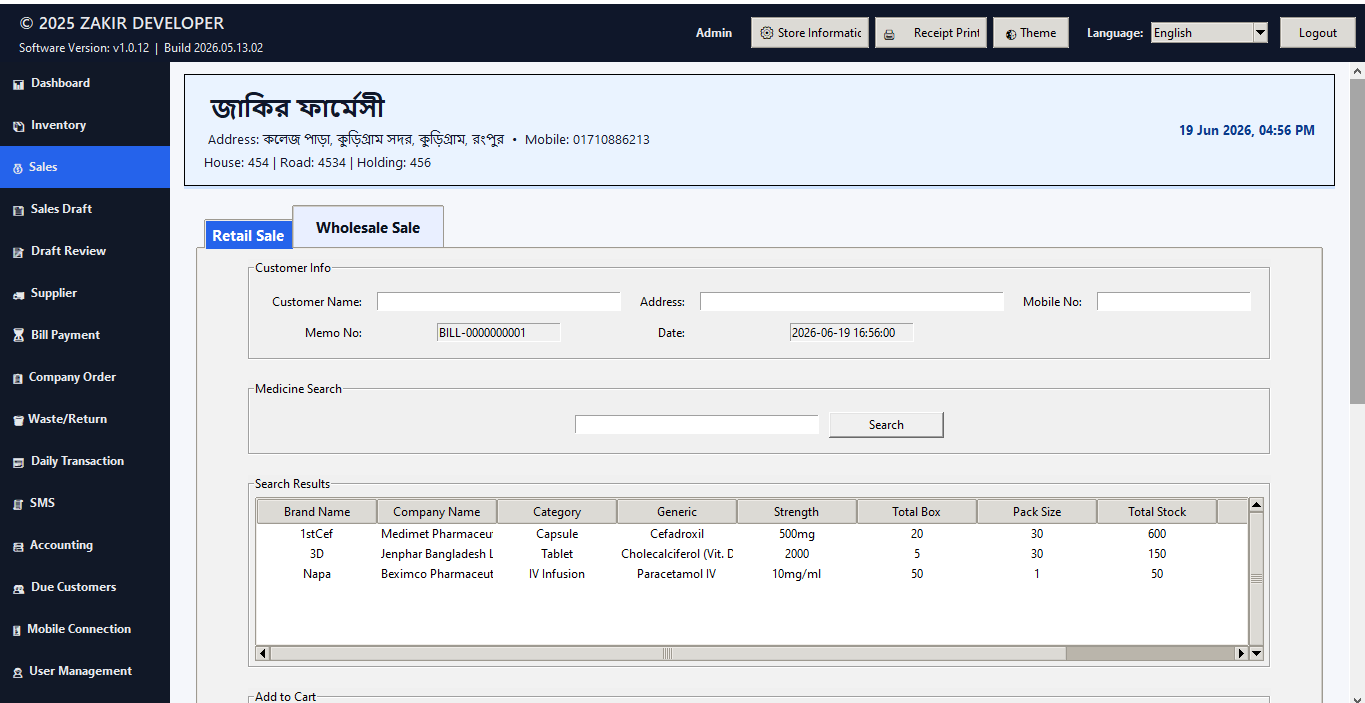Click the Paracetamol IV generic cell

pyautogui.click(x=677, y=574)
